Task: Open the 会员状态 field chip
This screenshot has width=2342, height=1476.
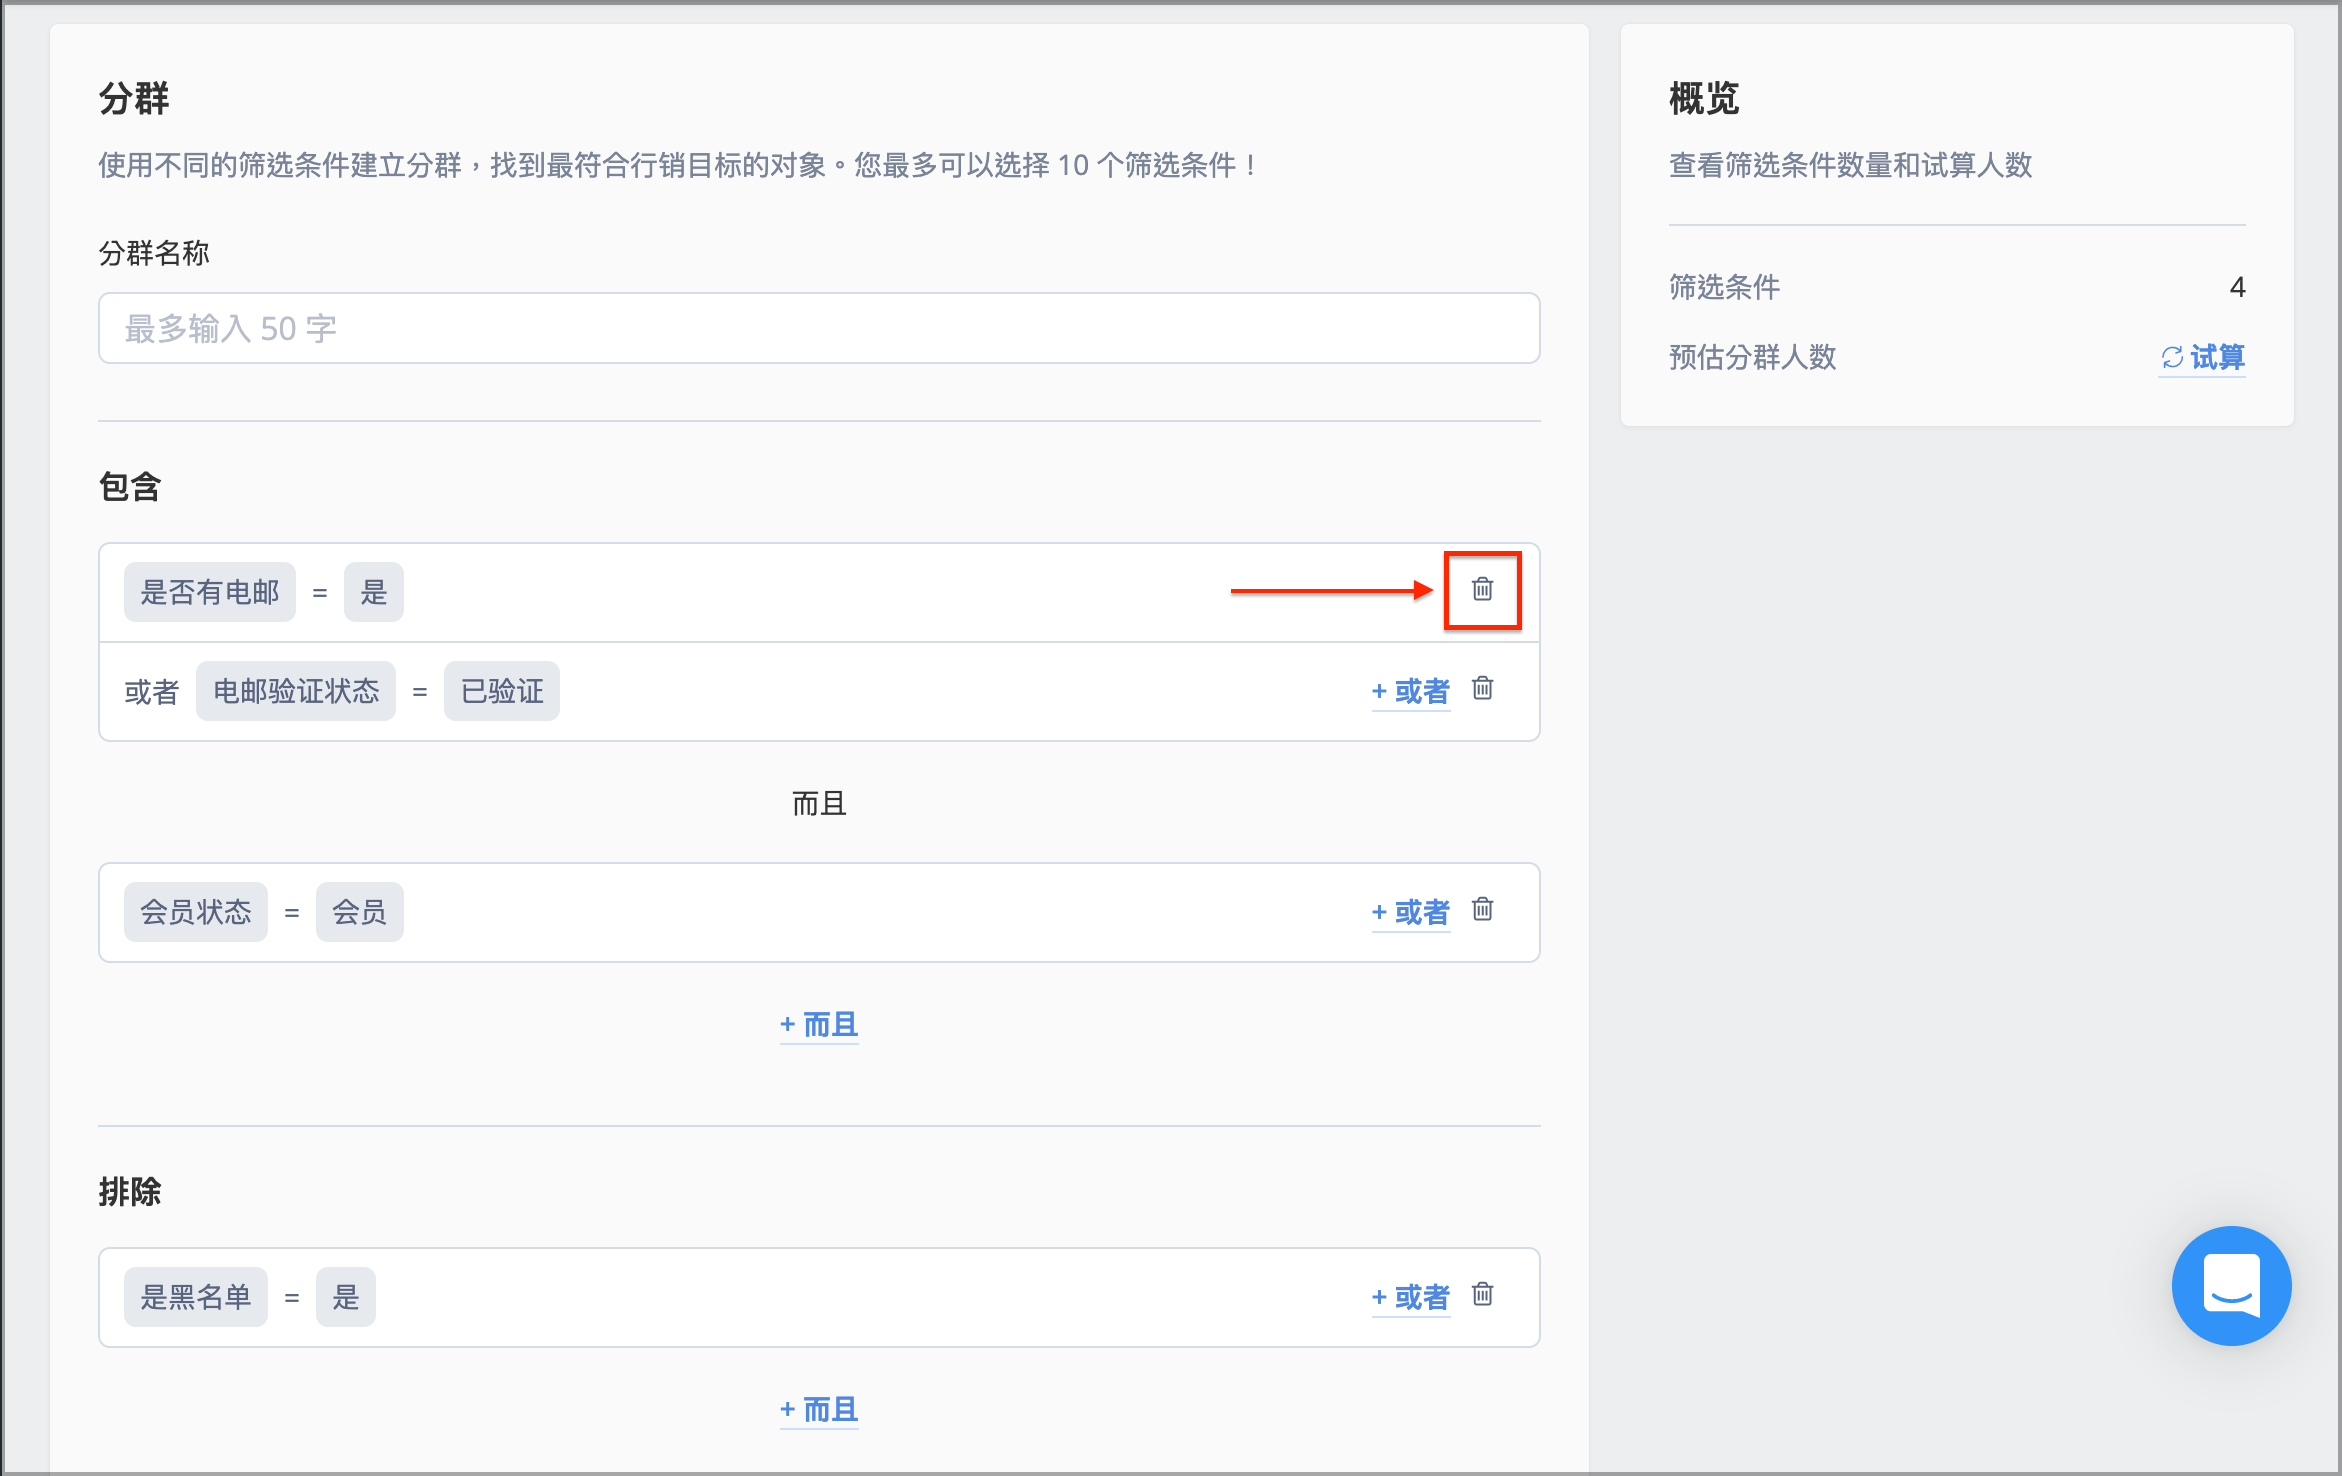Action: [196, 912]
